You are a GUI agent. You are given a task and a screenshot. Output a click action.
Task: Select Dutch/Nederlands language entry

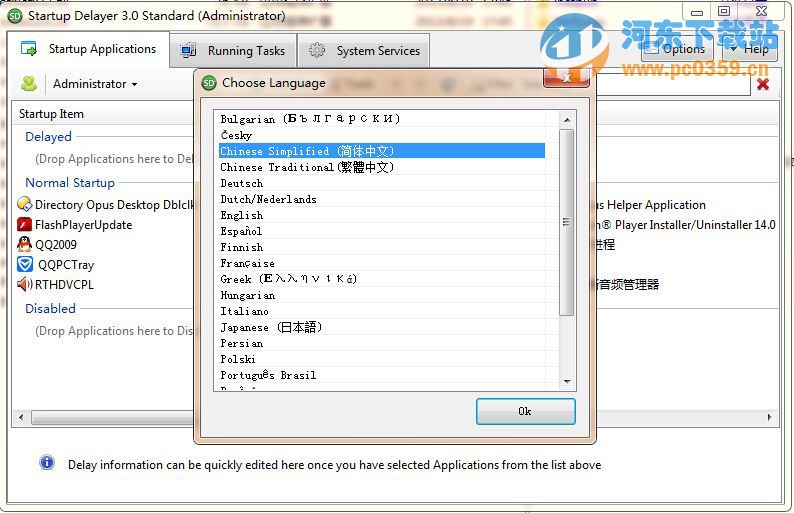coord(382,199)
